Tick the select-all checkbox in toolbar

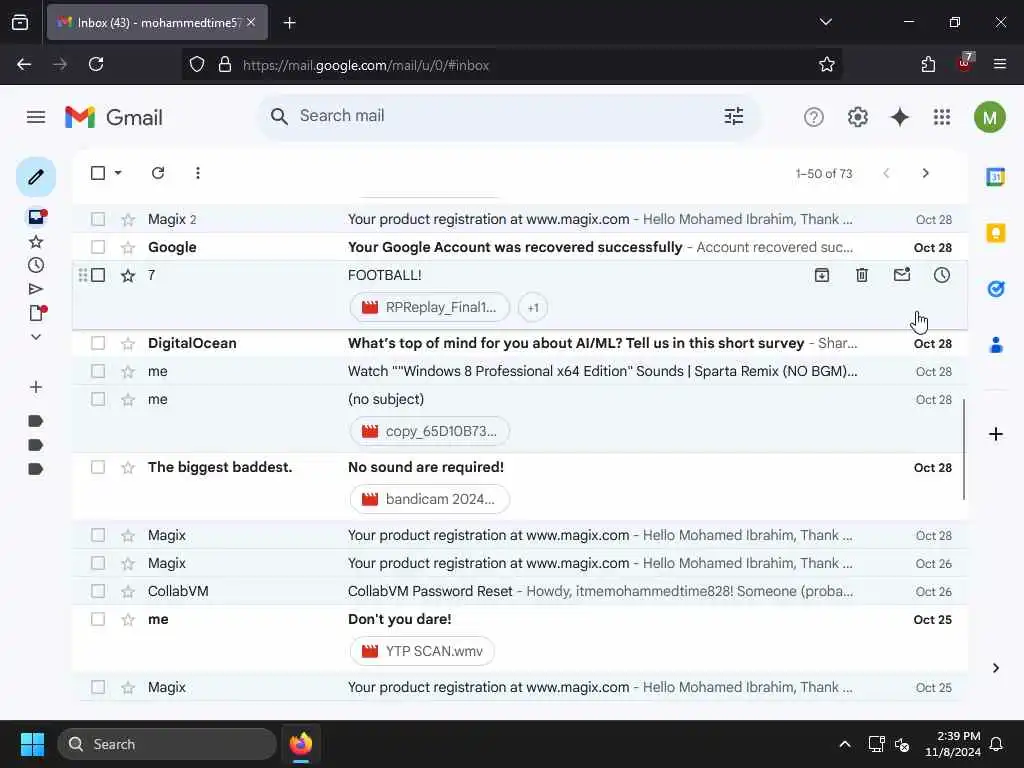tap(98, 173)
